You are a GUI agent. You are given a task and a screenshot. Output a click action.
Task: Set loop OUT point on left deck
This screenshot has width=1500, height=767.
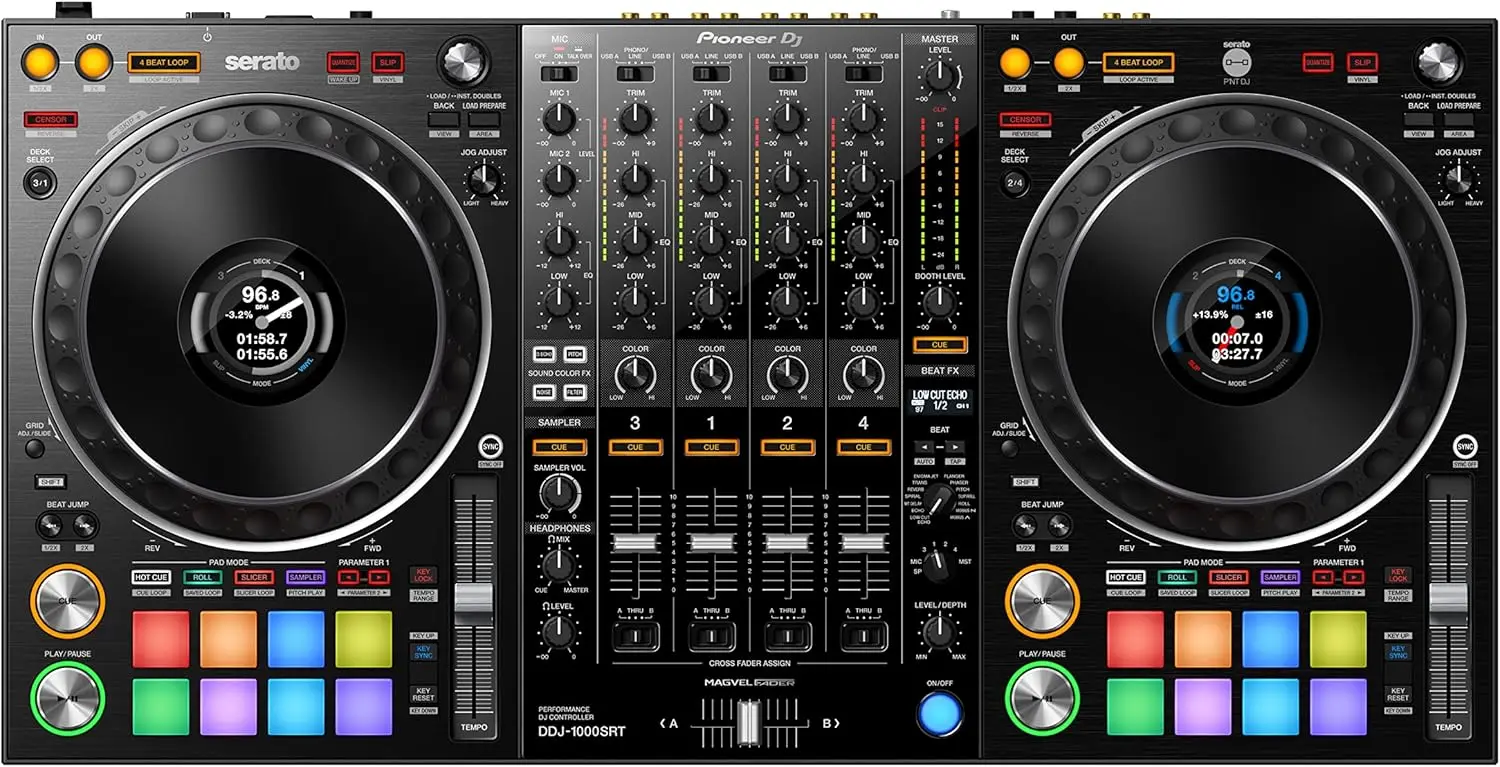click(94, 63)
